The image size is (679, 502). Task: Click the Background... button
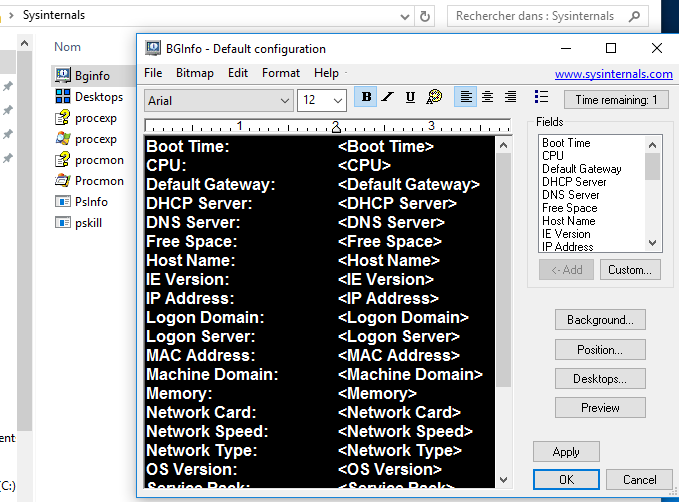coord(600,320)
